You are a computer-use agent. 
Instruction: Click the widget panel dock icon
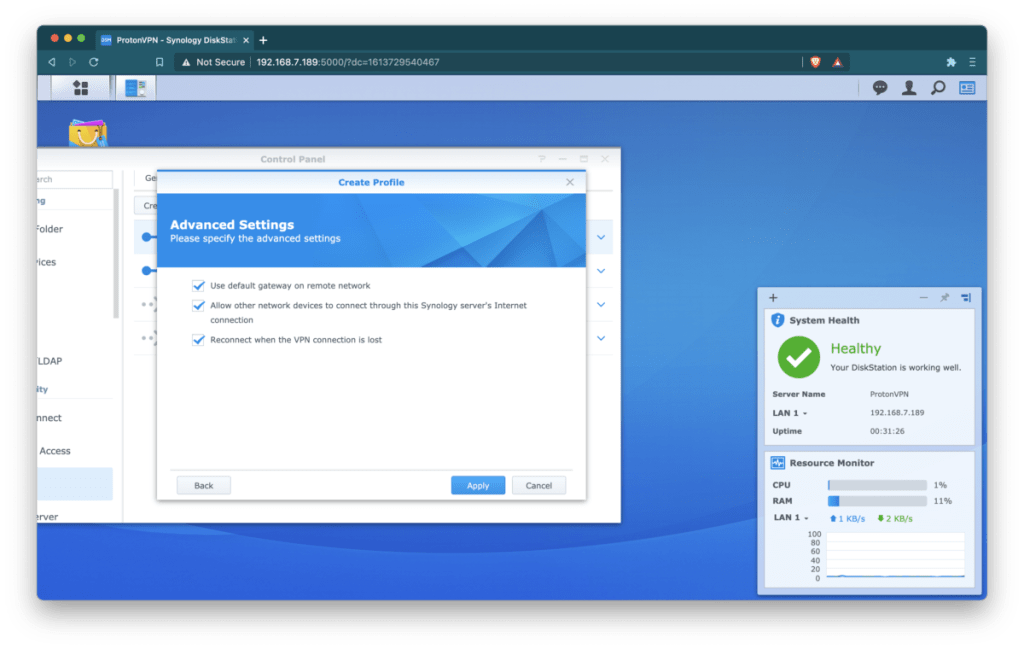point(966,298)
